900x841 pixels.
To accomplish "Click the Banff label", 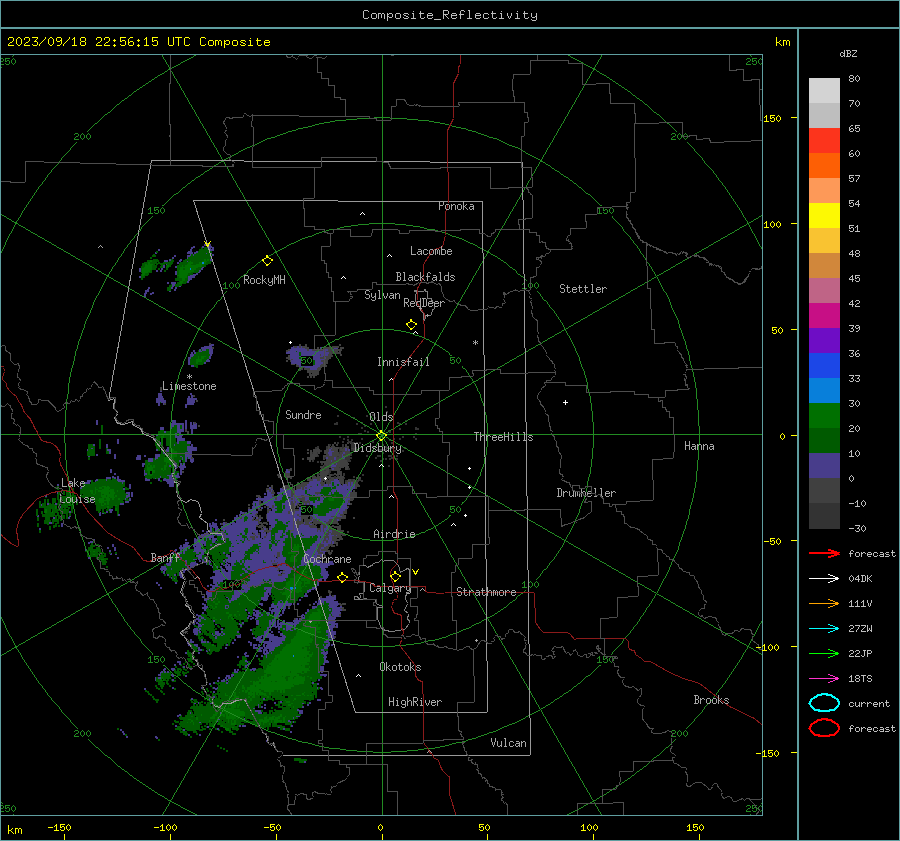I will [x=165, y=558].
